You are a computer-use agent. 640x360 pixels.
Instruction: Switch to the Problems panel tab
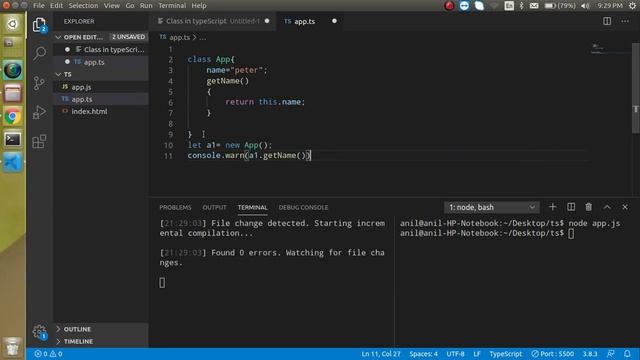click(175, 207)
